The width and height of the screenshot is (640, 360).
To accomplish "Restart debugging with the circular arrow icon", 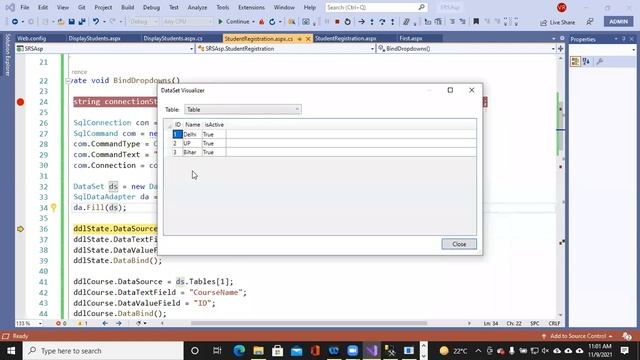I will tap(347, 22).
